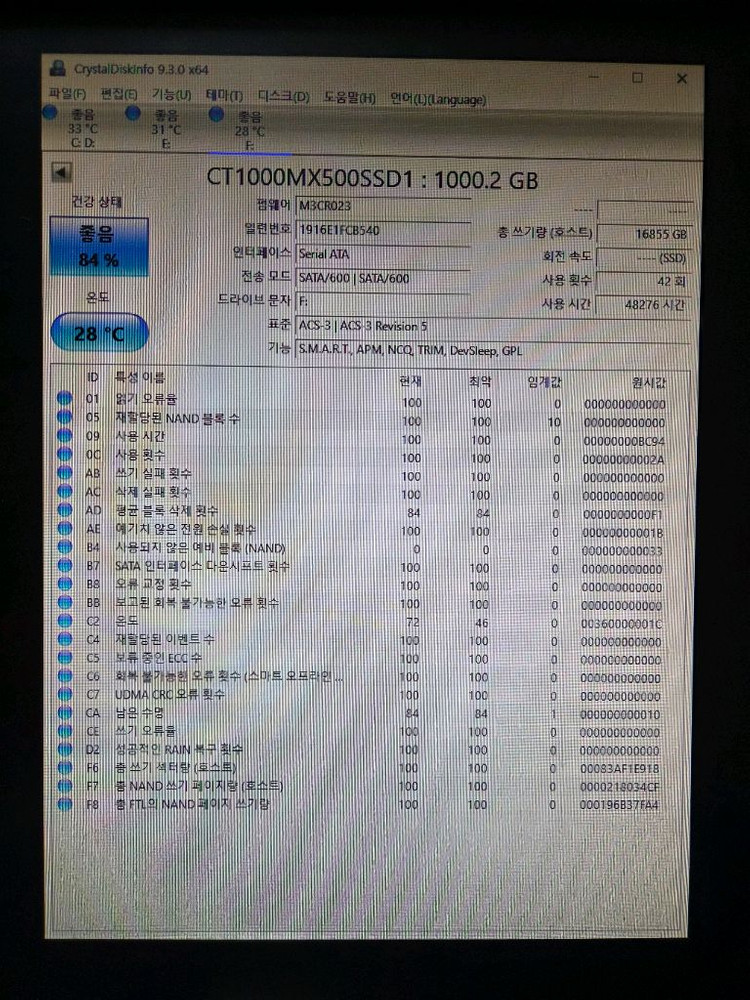Click raw value 00000000002A of 사용 횟수
Viewport: 750px width, 1000px height.
click(x=624, y=459)
